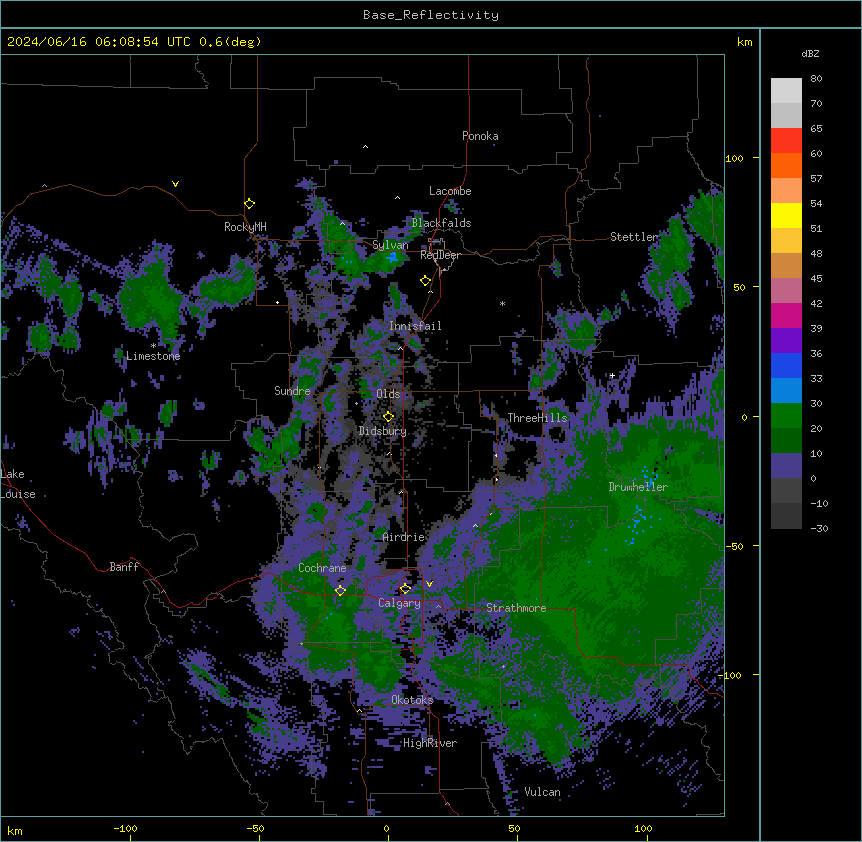Click the Banff label
Screen dimensions: 862x842
pyautogui.click(x=124, y=567)
